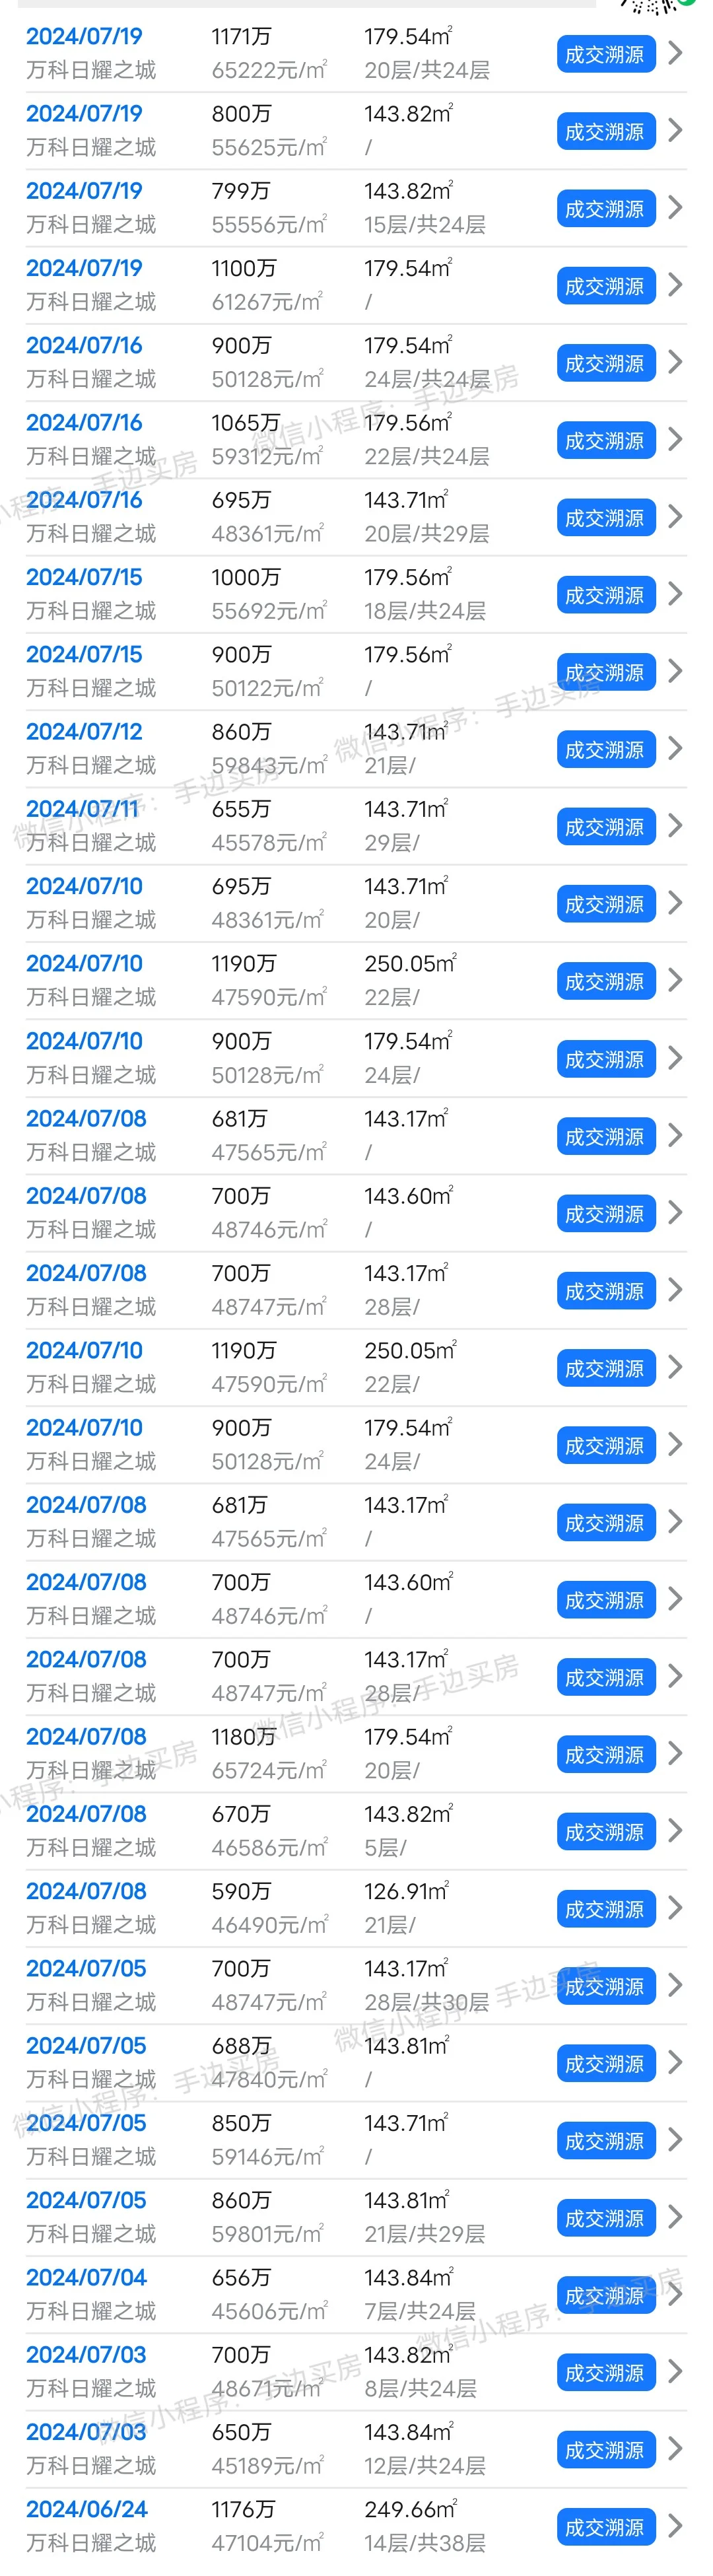Open 成交溯源 for the 590万 record
Image resolution: width=713 pixels, height=2576 pixels.
(x=605, y=1908)
